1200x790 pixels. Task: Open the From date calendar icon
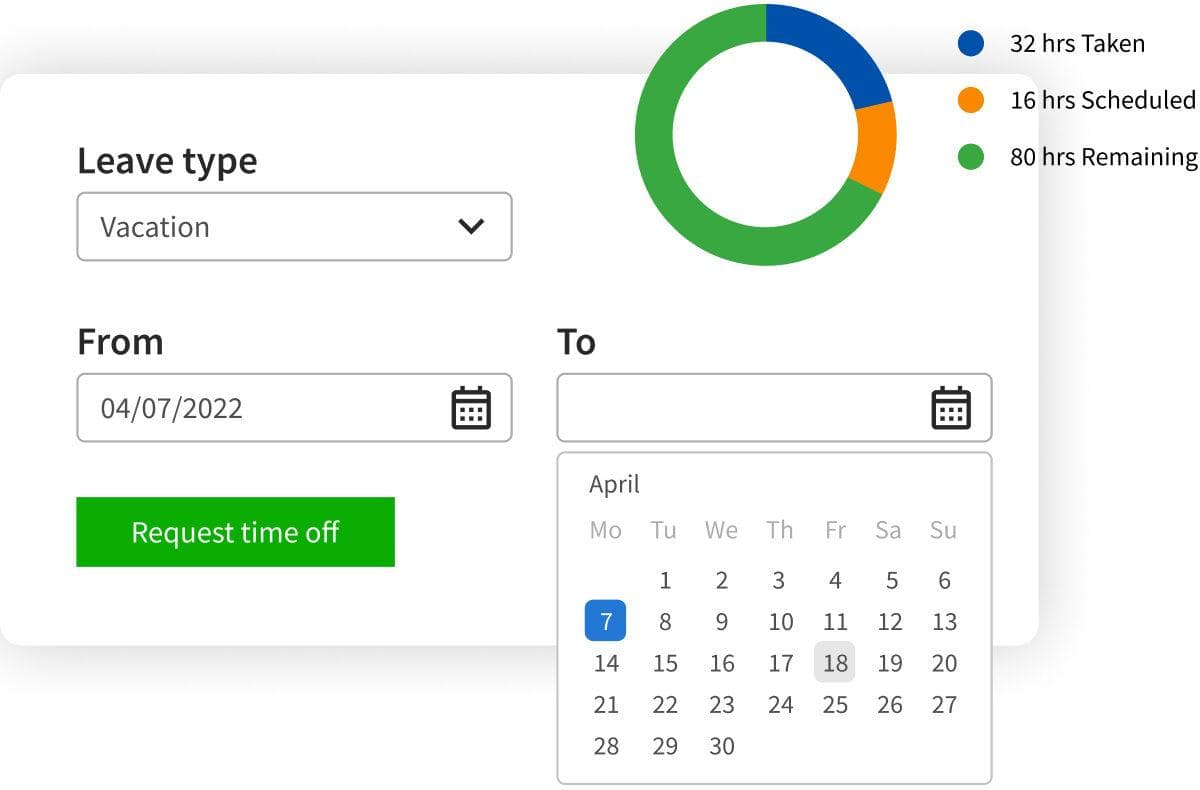471,408
